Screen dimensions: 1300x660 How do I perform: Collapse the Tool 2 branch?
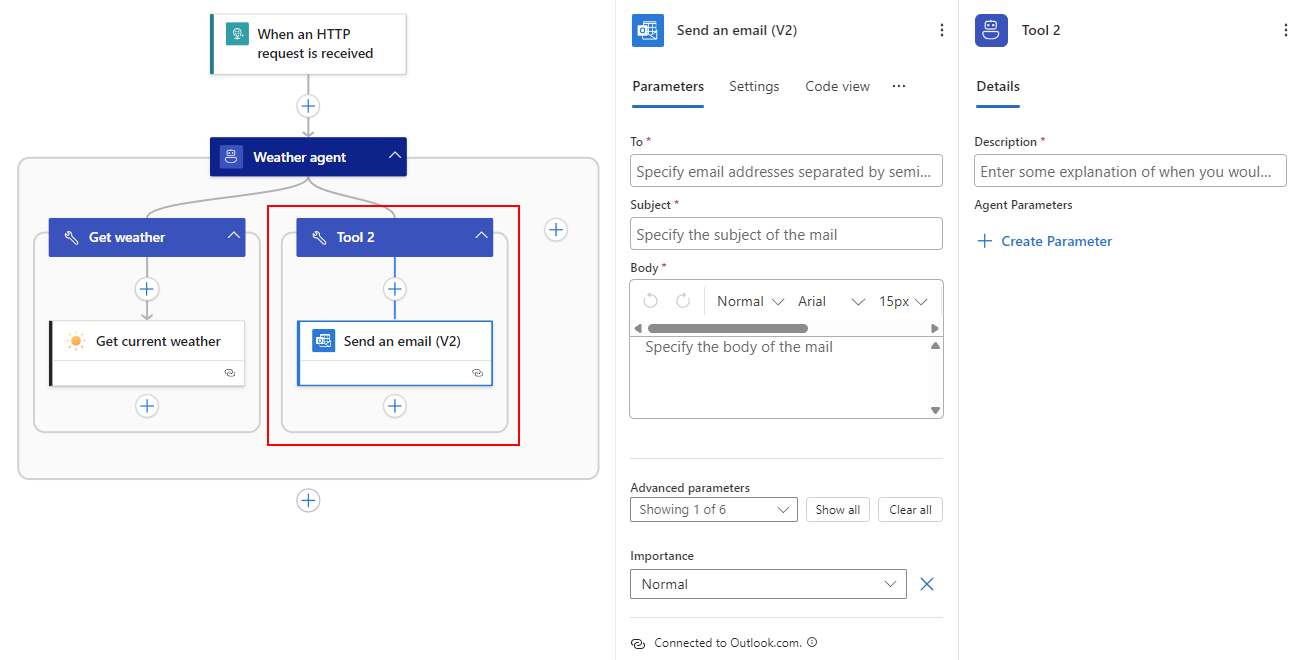point(481,237)
